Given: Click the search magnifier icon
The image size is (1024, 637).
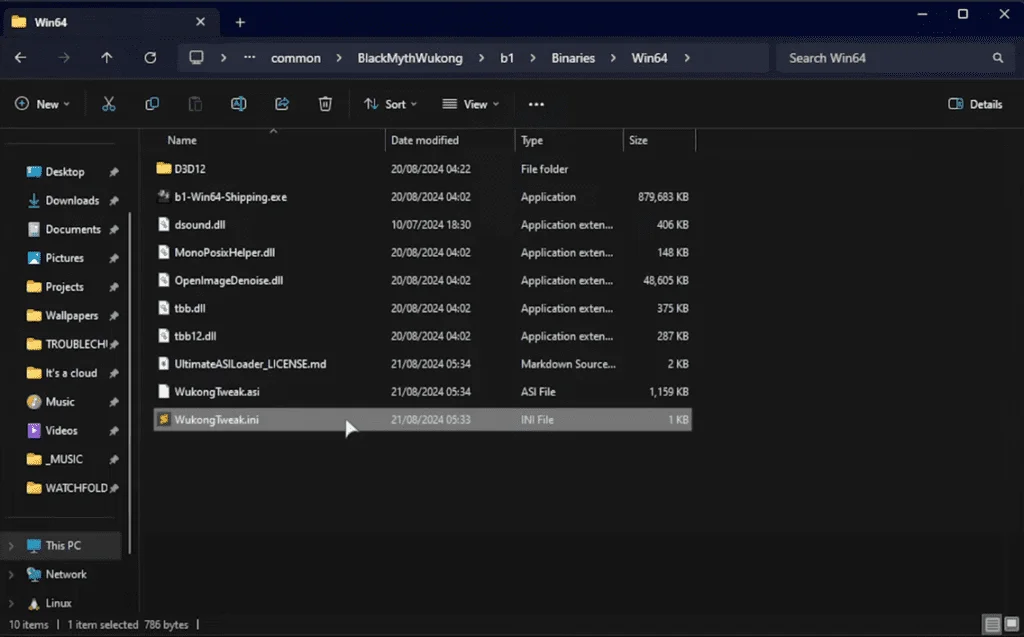Looking at the screenshot, I should tap(998, 57).
